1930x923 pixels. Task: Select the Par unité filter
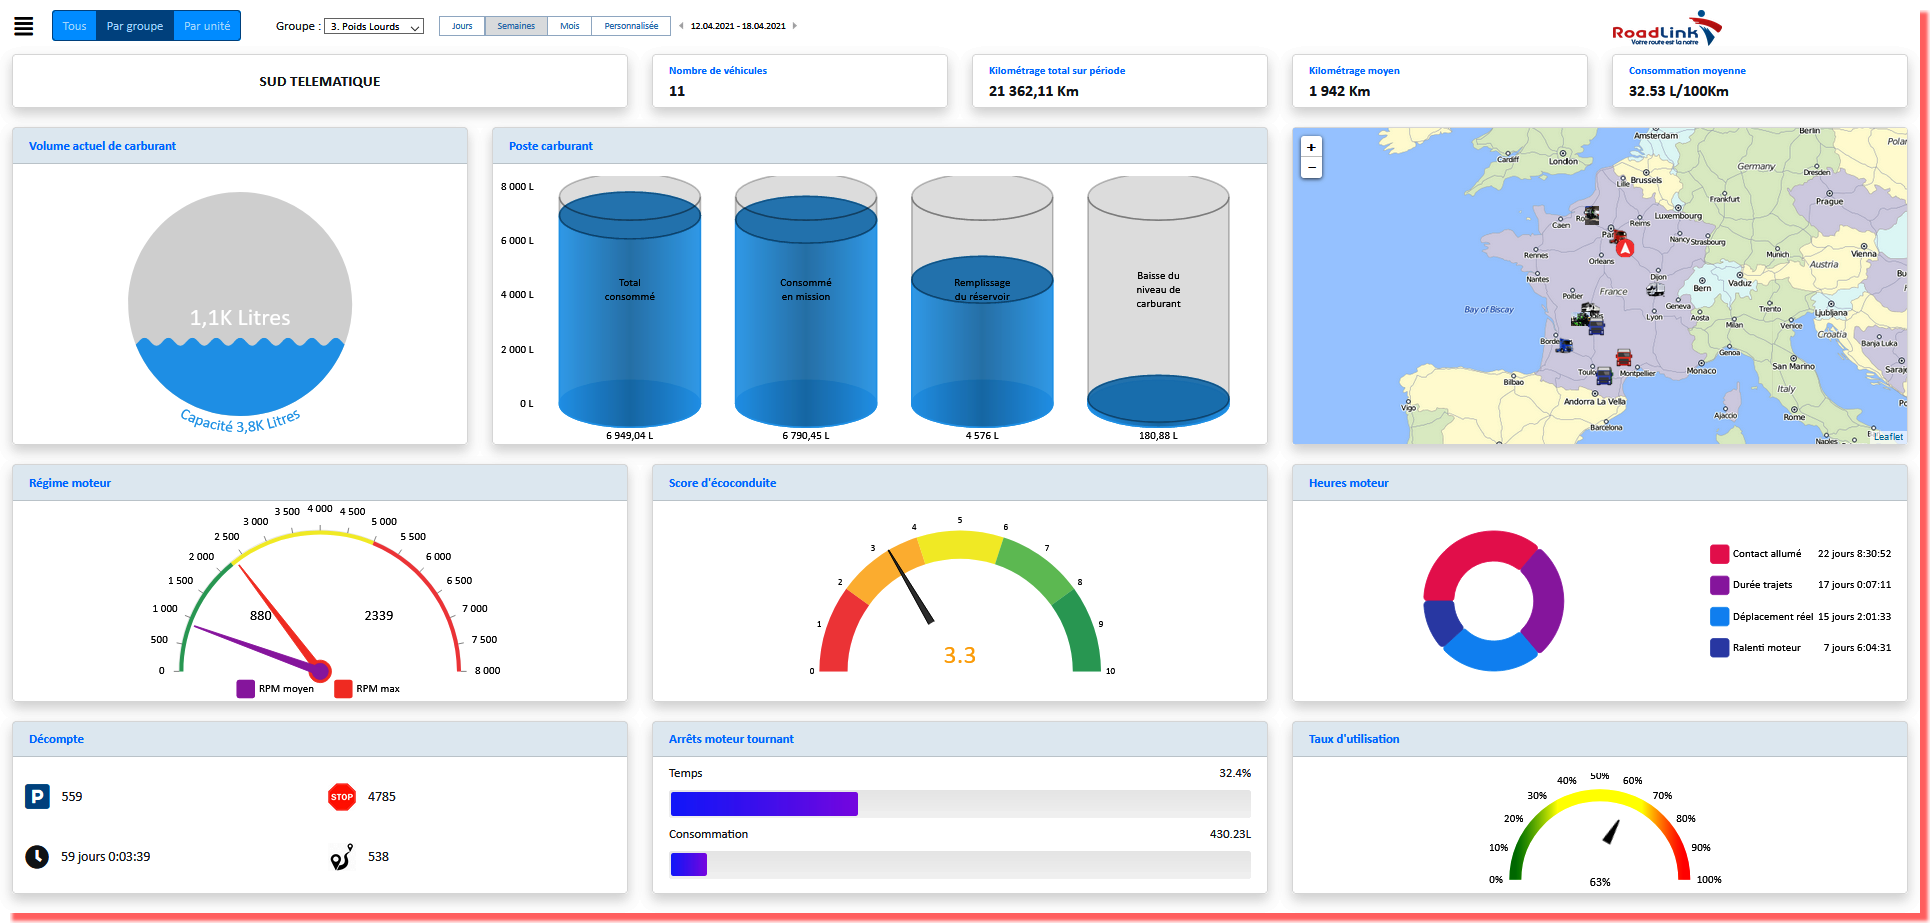(207, 26)
